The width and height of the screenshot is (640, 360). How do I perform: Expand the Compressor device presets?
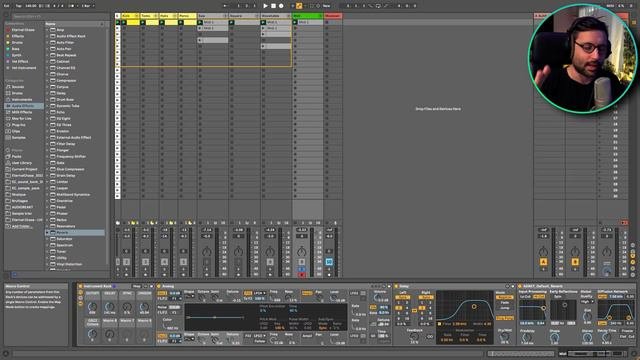[x=47, y=80]
